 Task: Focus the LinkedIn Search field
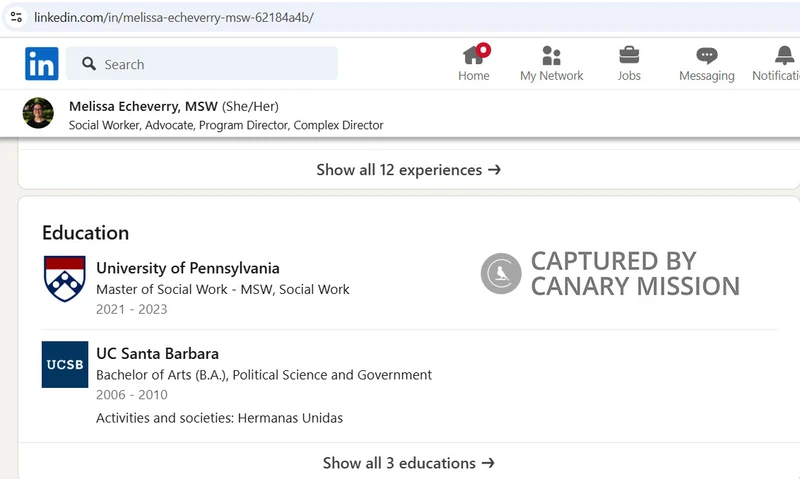click(x=202, y=64)
